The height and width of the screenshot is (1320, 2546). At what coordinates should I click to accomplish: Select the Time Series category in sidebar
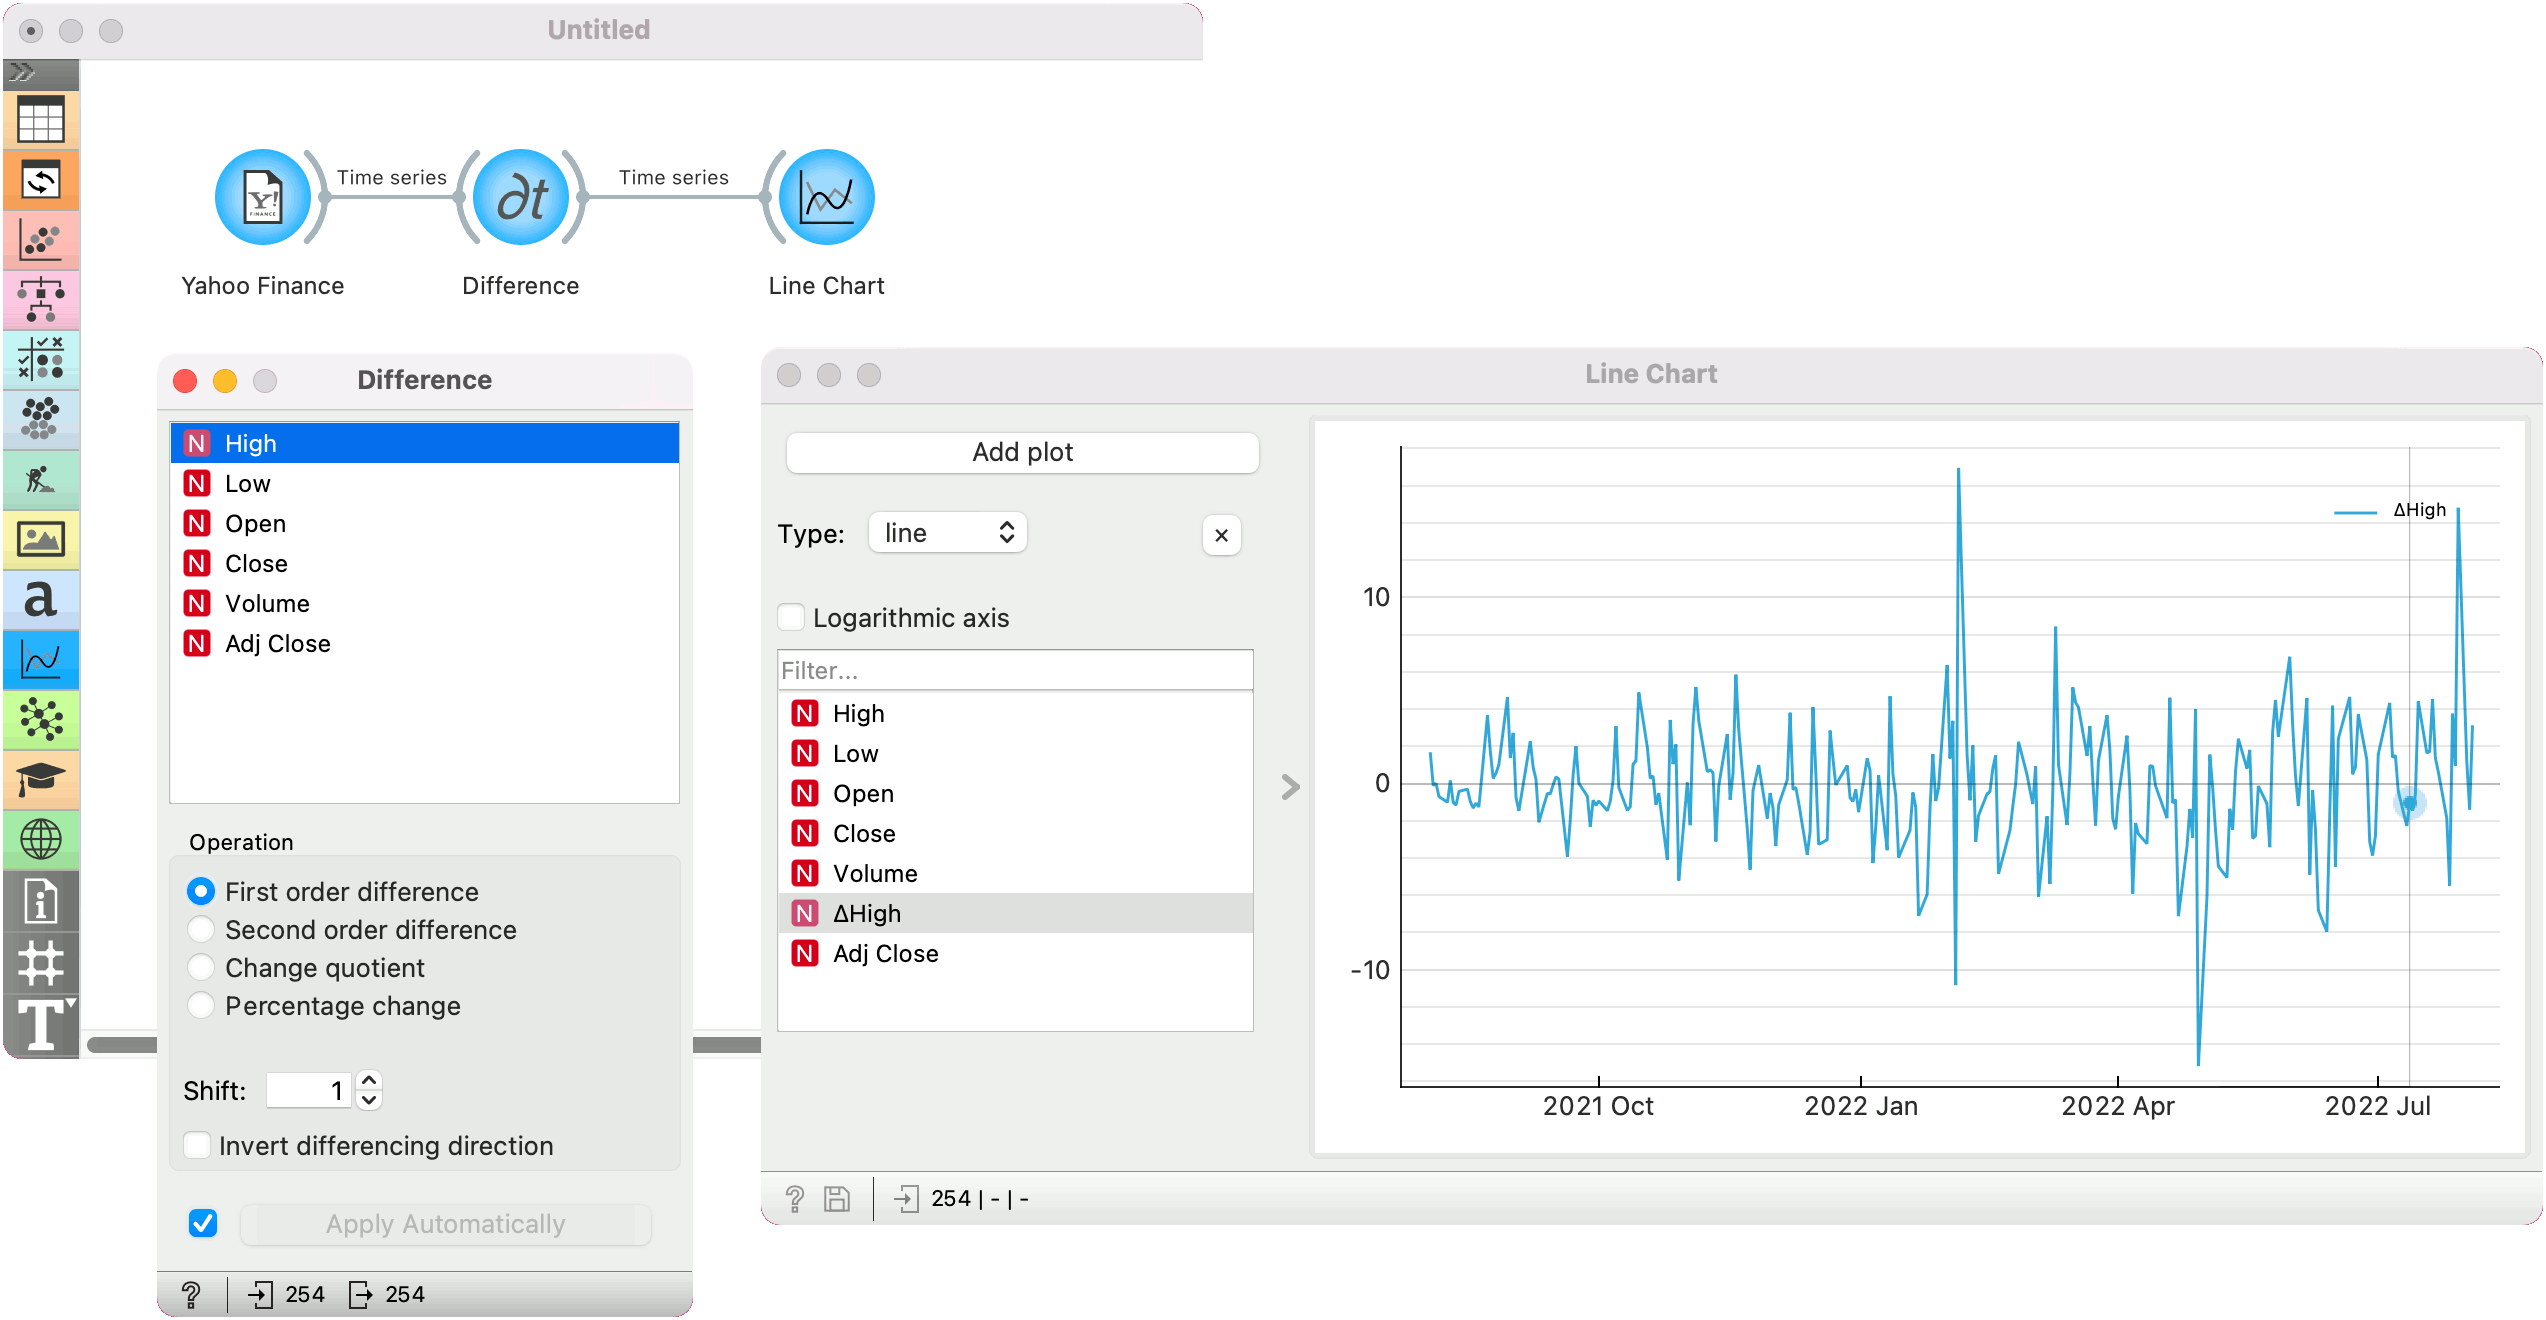point(41,660)
